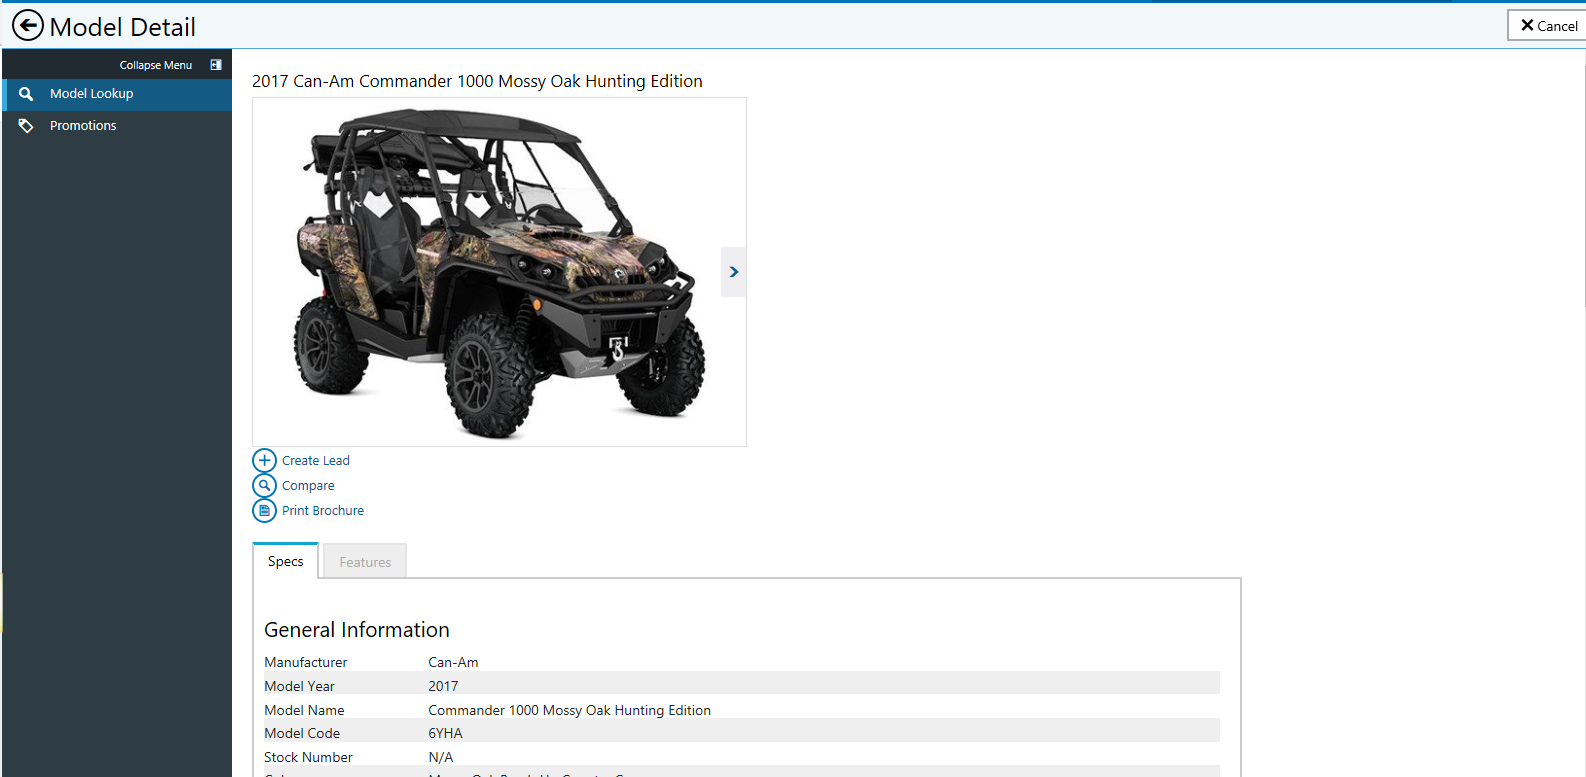Viewport: 1586px width, 777px height.
Task: Click the back arrow icon beside Model Detail
Action: coord(27,25)
